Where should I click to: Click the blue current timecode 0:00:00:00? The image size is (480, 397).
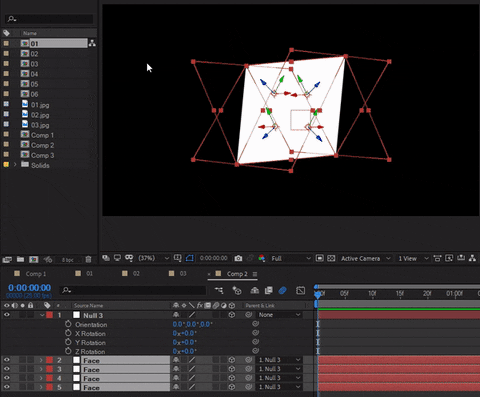tap(30, 288)
